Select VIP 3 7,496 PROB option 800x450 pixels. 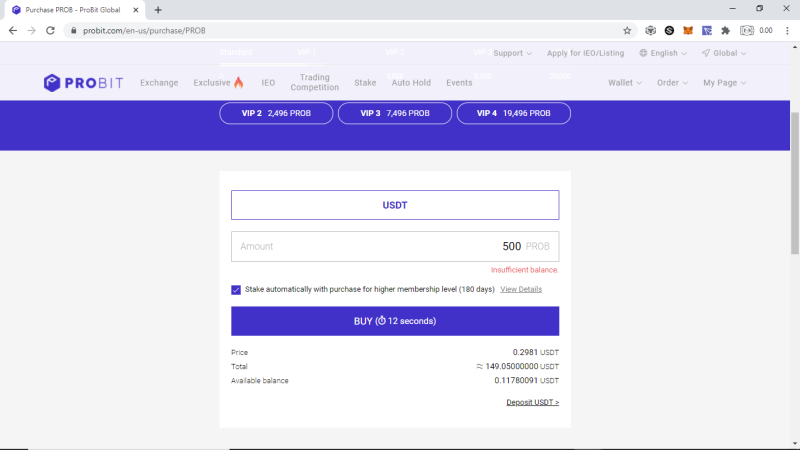395,113
